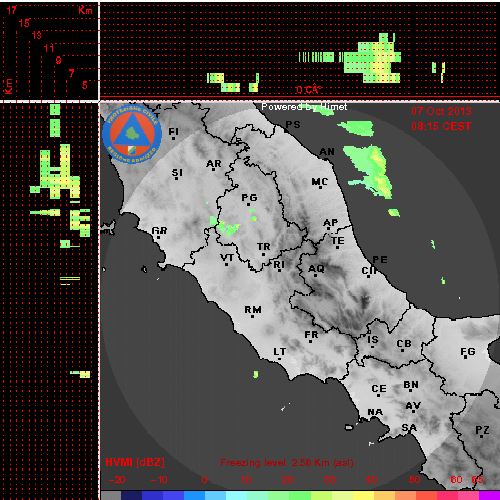The width and height of the screenshot is (500, 500).
Task: Select the CB city label on map
Action: coord(404,344)
